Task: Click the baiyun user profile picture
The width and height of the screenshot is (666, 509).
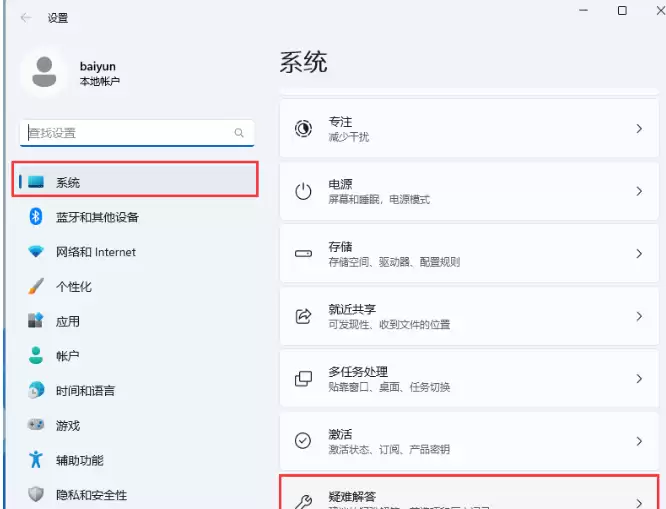Action: [x=44, y=72]
